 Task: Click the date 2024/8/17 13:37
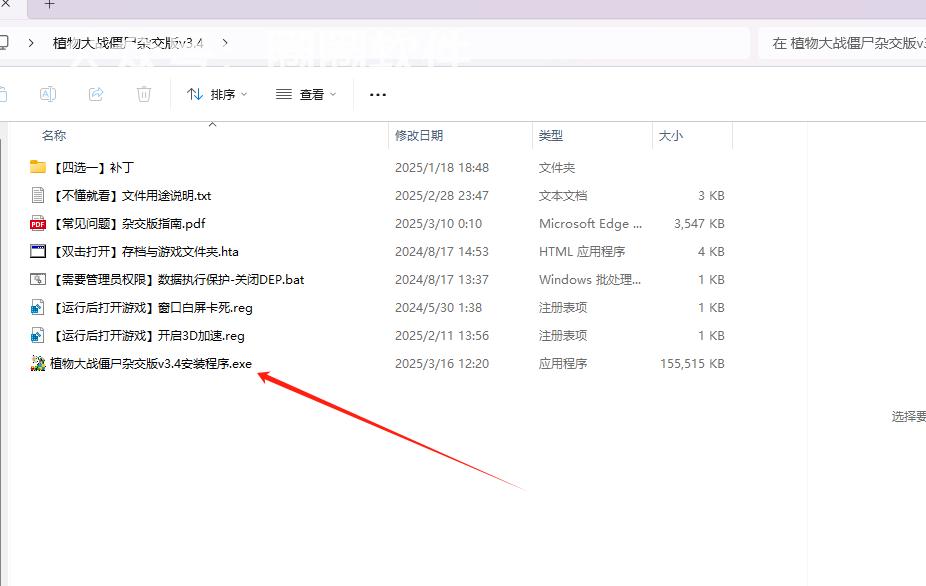tap(442, 279)
